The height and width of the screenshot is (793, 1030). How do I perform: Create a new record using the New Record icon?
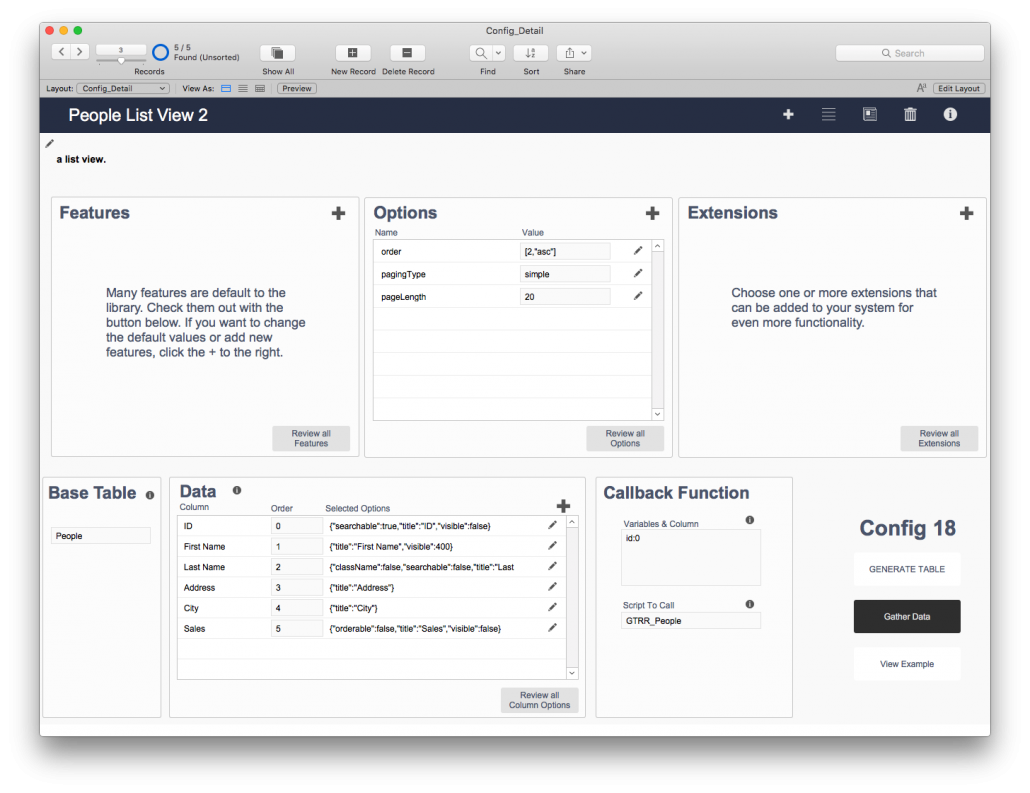point(353,52)
